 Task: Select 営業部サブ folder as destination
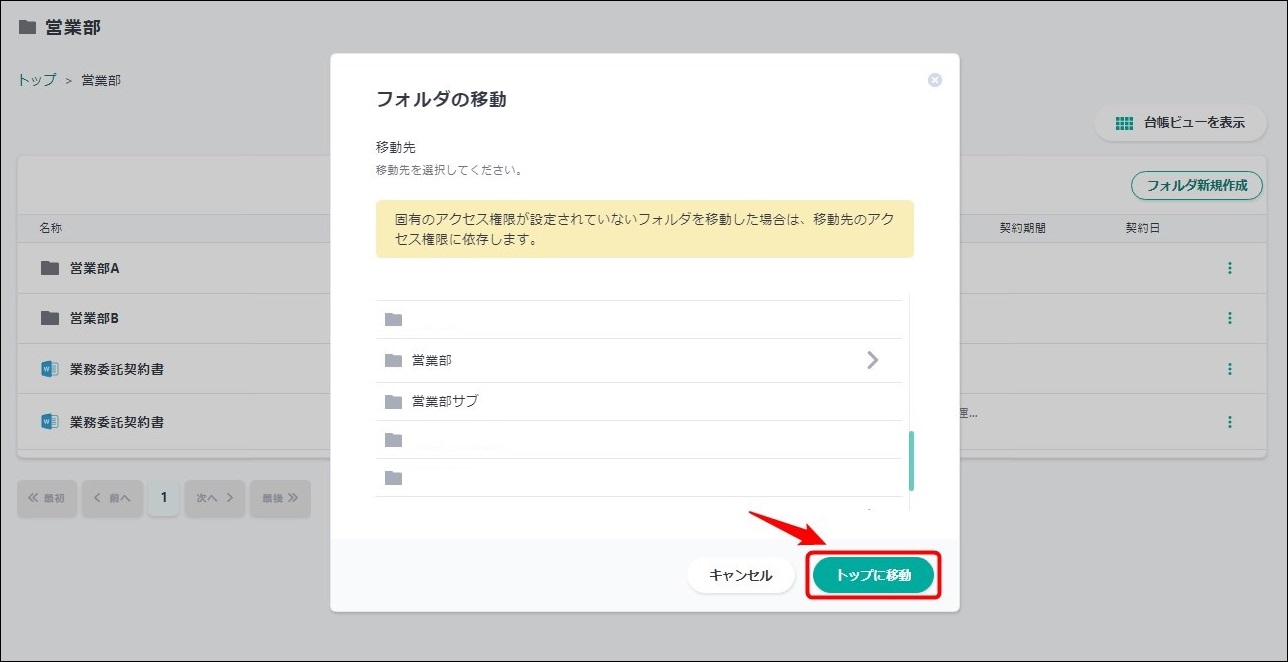pos(445,401)
